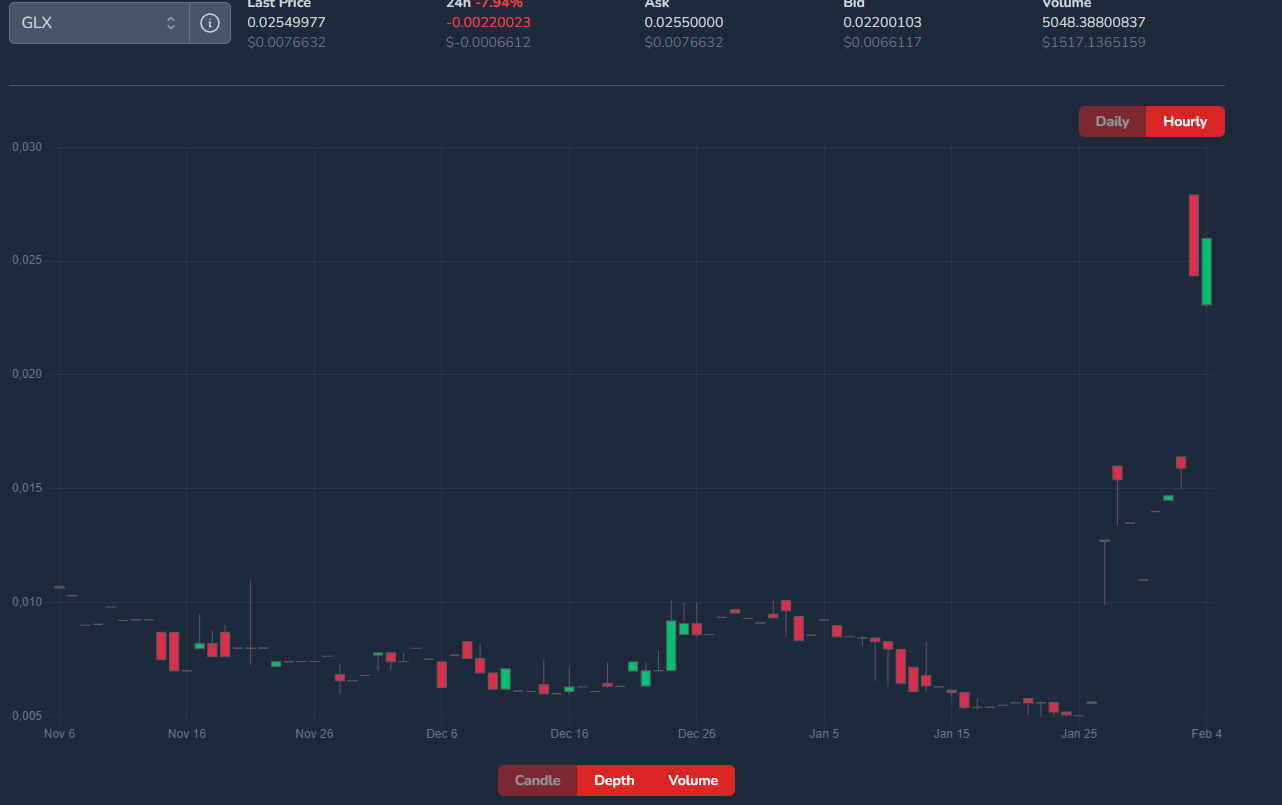Screen dimensions: 1282x805
Task: Click the 0,025 price axis label
Action: pos(27,261)
